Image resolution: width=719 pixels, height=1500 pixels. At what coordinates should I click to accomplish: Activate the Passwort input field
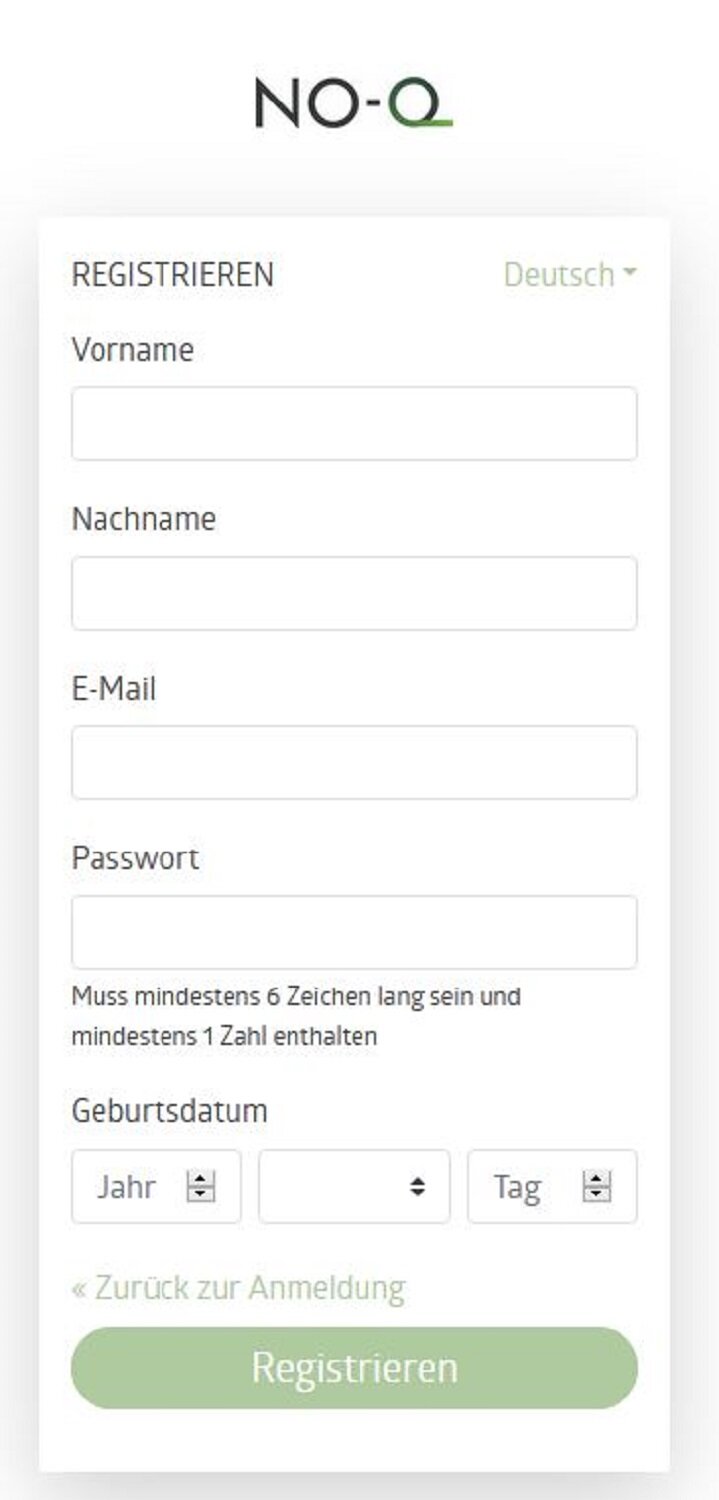(x=354, y=932)
